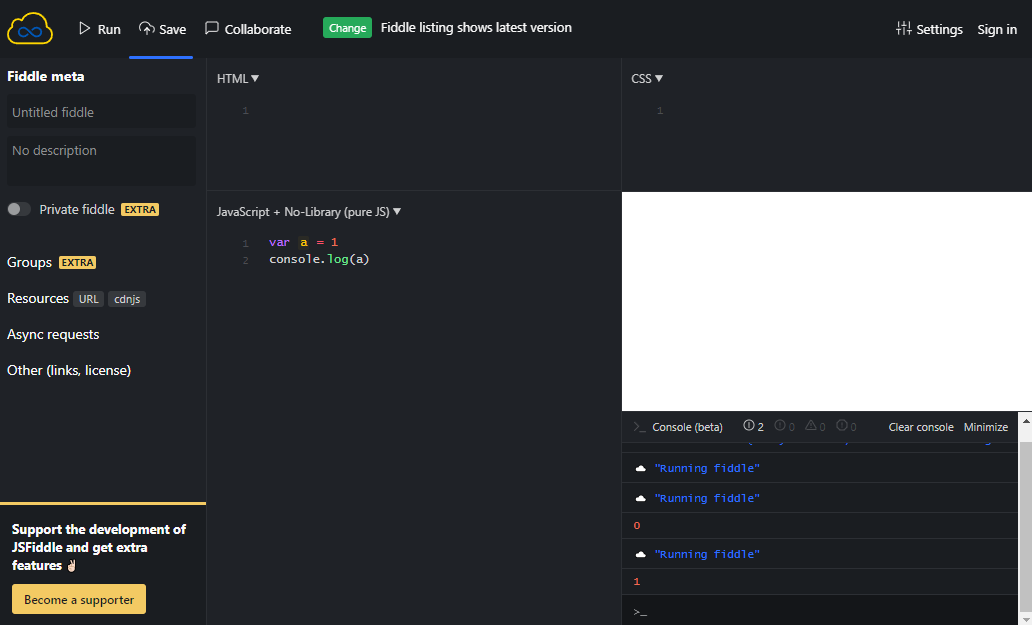The height and width of the screenshot is (625, 1032).
Task: Click the 'Fiddle meta' heading
Action: (x=45, y=76)
